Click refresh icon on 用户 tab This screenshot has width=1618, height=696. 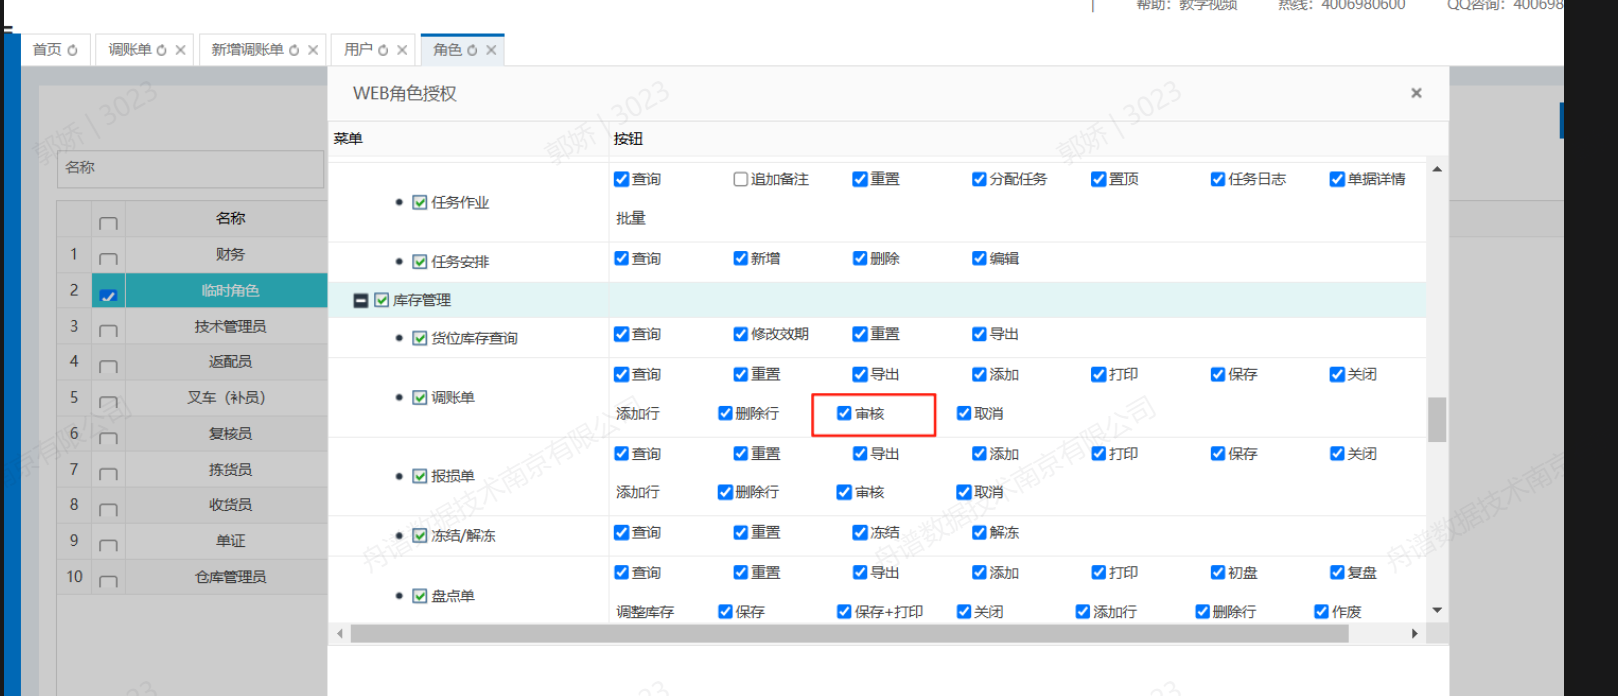click(383, 50)
